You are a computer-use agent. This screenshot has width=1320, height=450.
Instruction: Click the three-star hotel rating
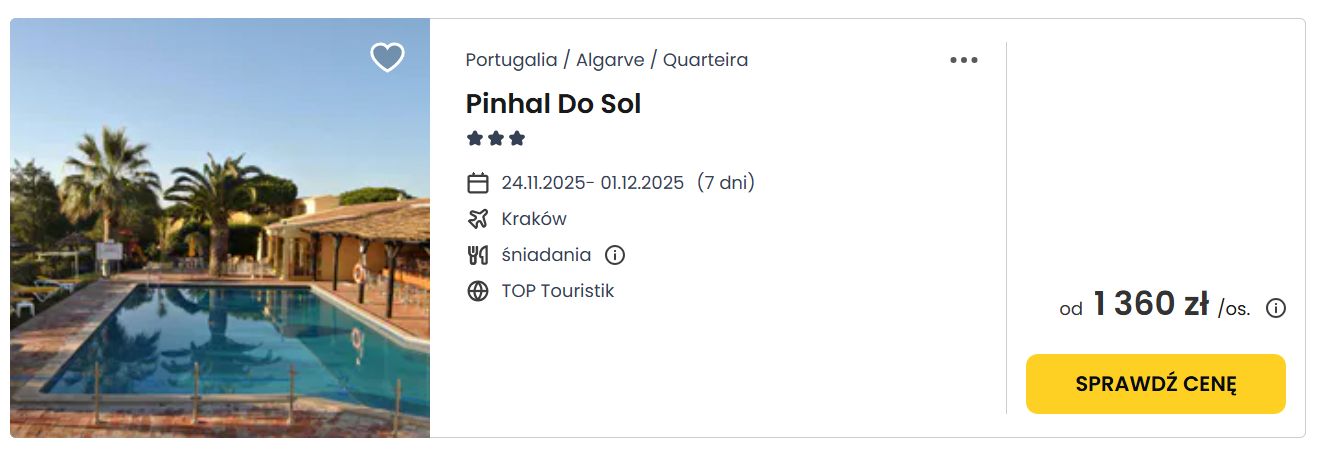[496, 139]
